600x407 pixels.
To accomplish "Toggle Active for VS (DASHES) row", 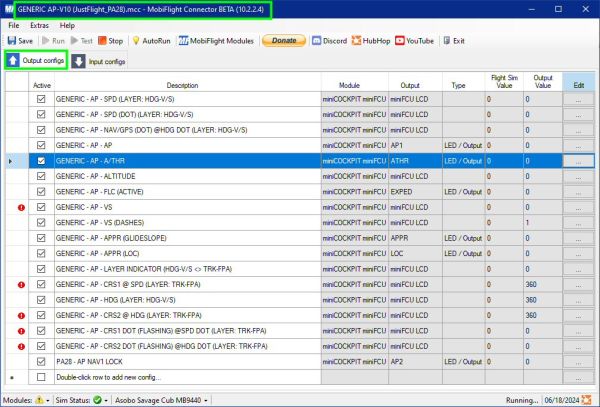I will [x=41, y=223].
